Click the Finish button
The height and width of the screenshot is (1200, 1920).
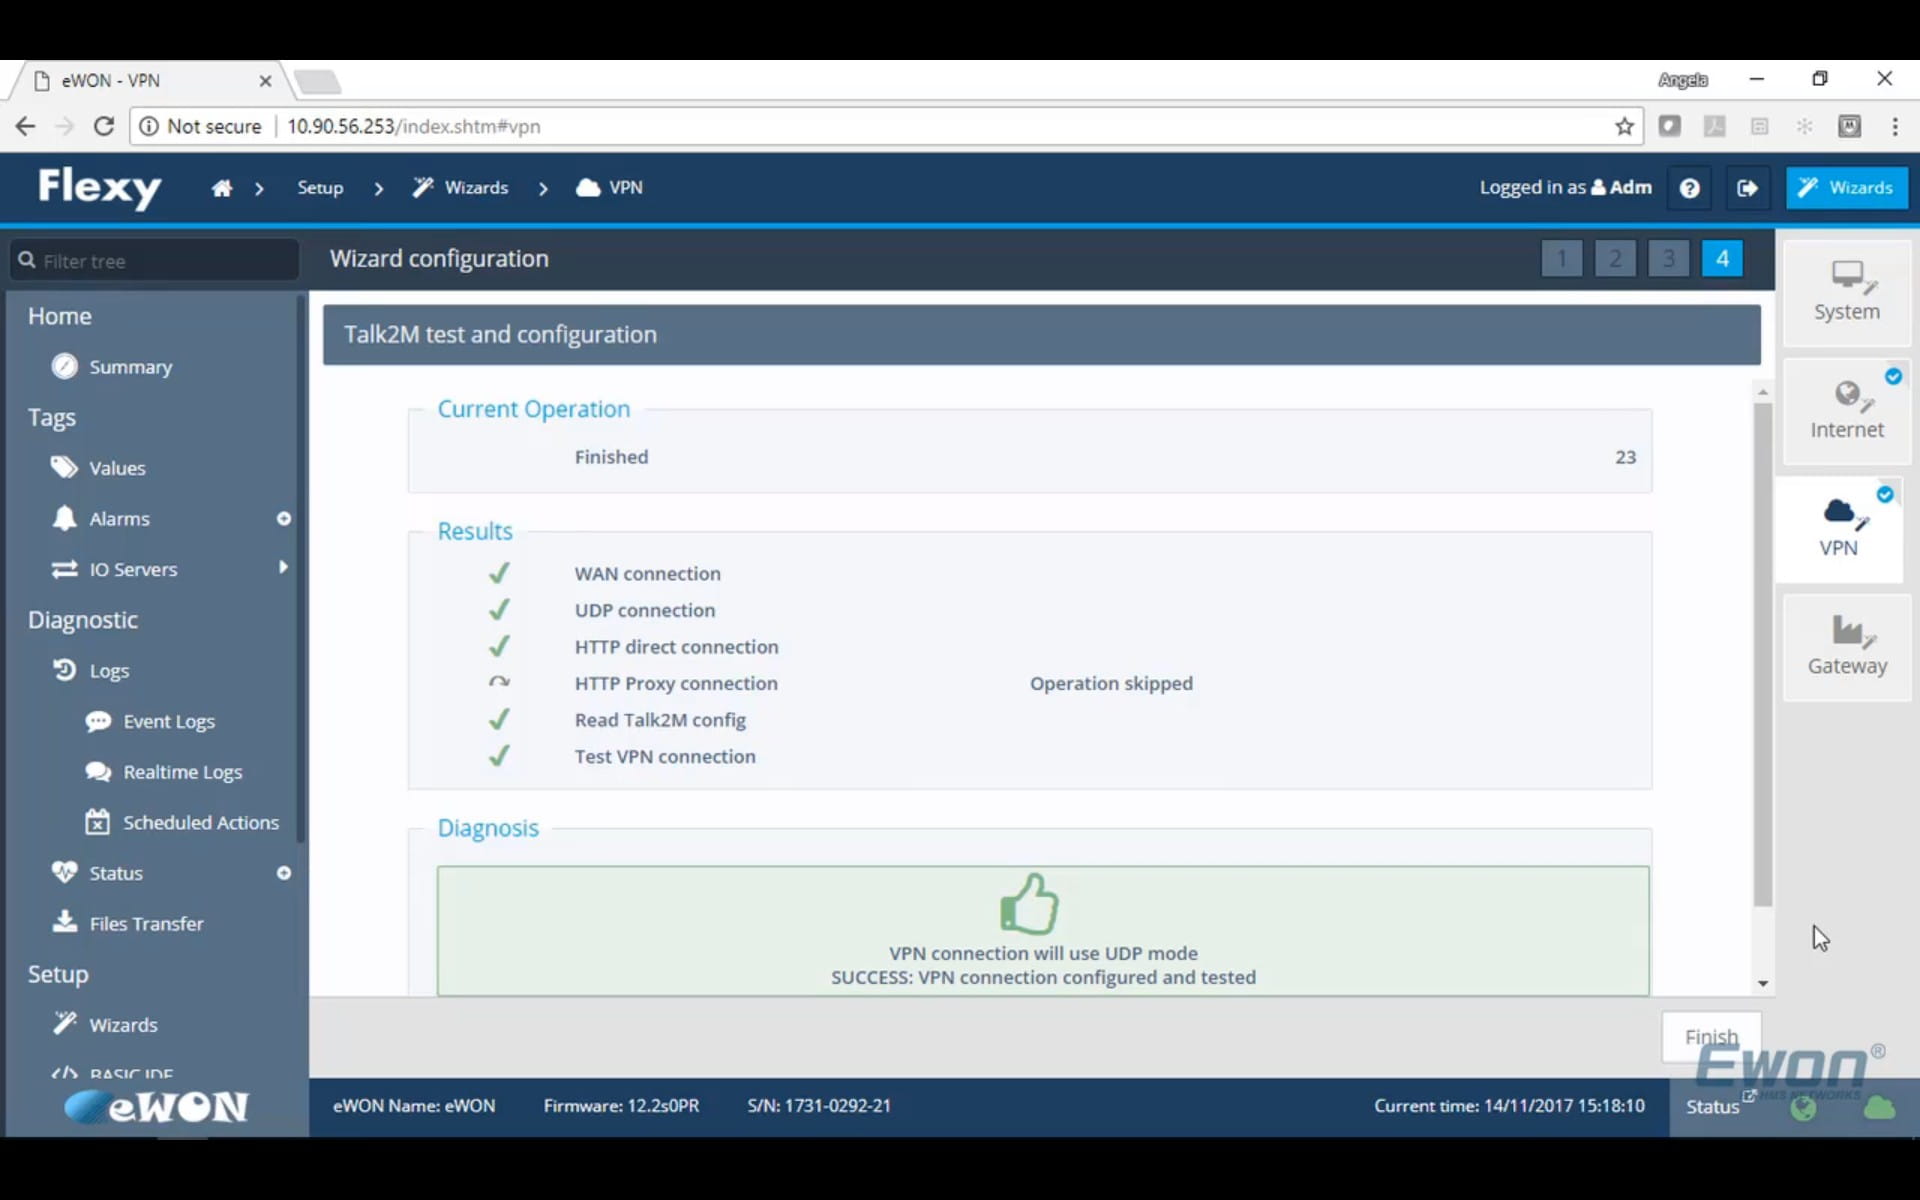coord(1711,1037)
